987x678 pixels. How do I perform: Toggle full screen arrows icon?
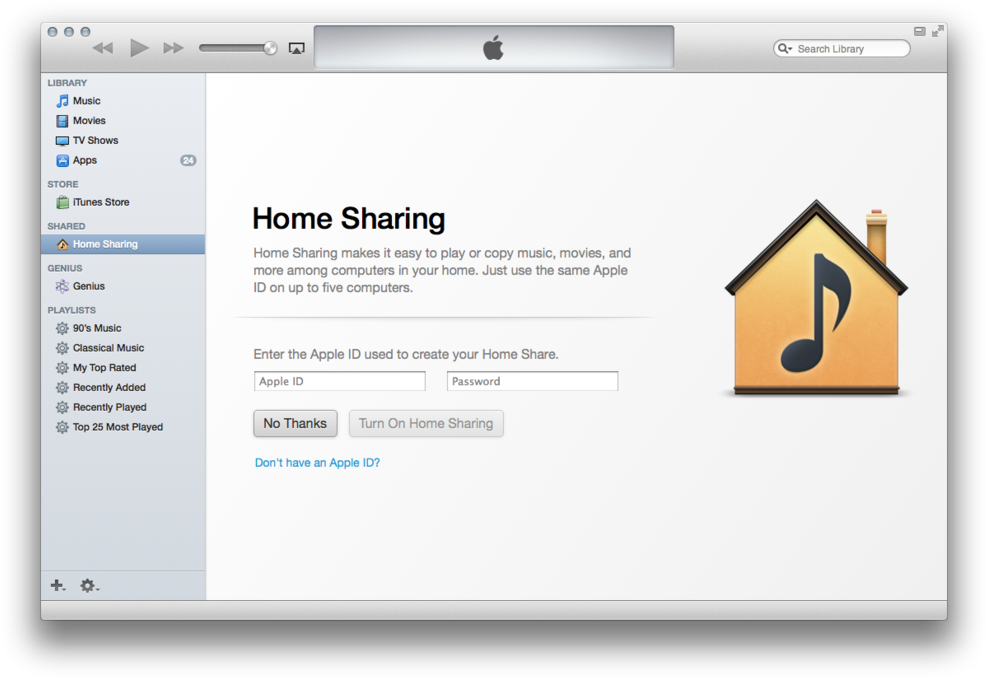[x=938, y=31]
